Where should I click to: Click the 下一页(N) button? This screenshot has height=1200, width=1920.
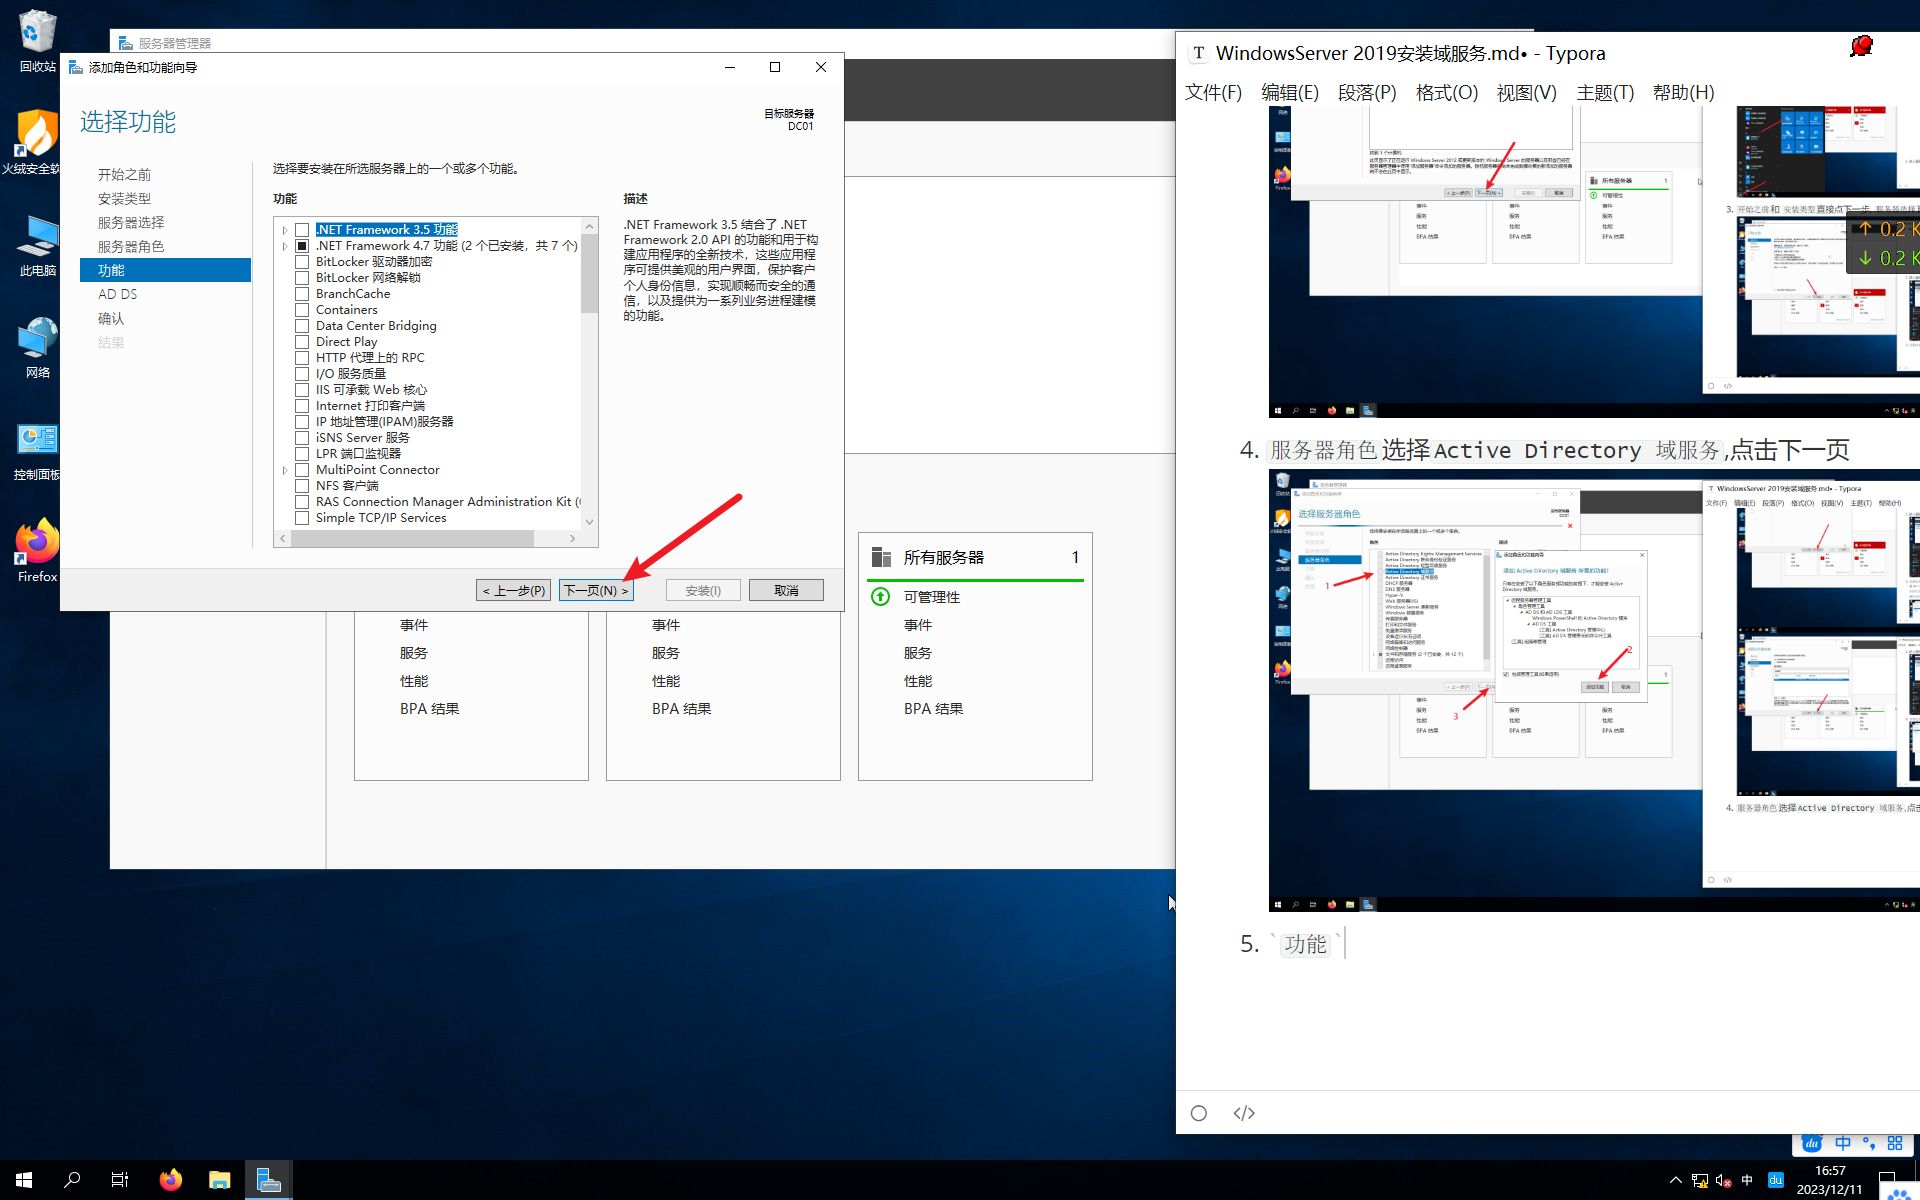point(596,590)
